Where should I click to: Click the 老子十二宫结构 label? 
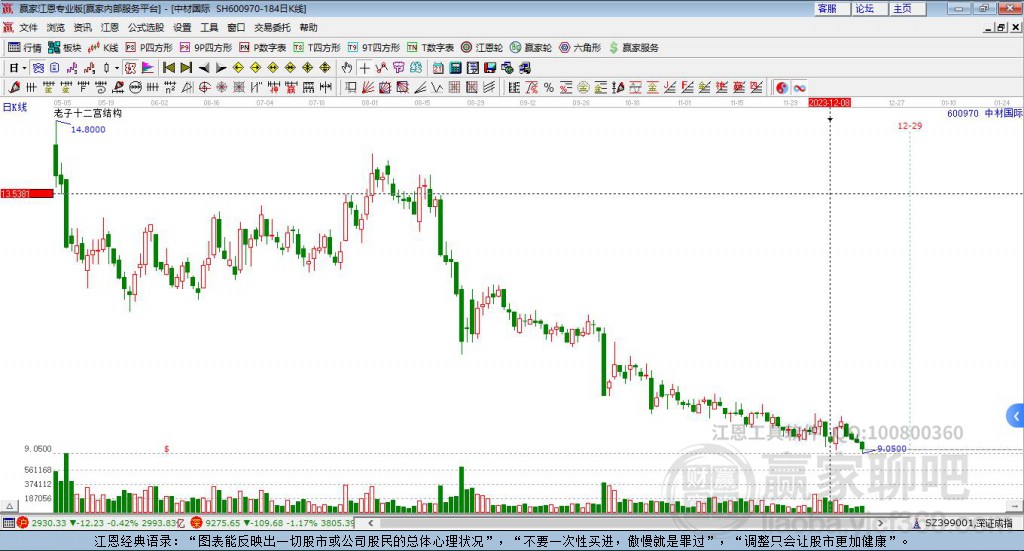coord(88,113)
